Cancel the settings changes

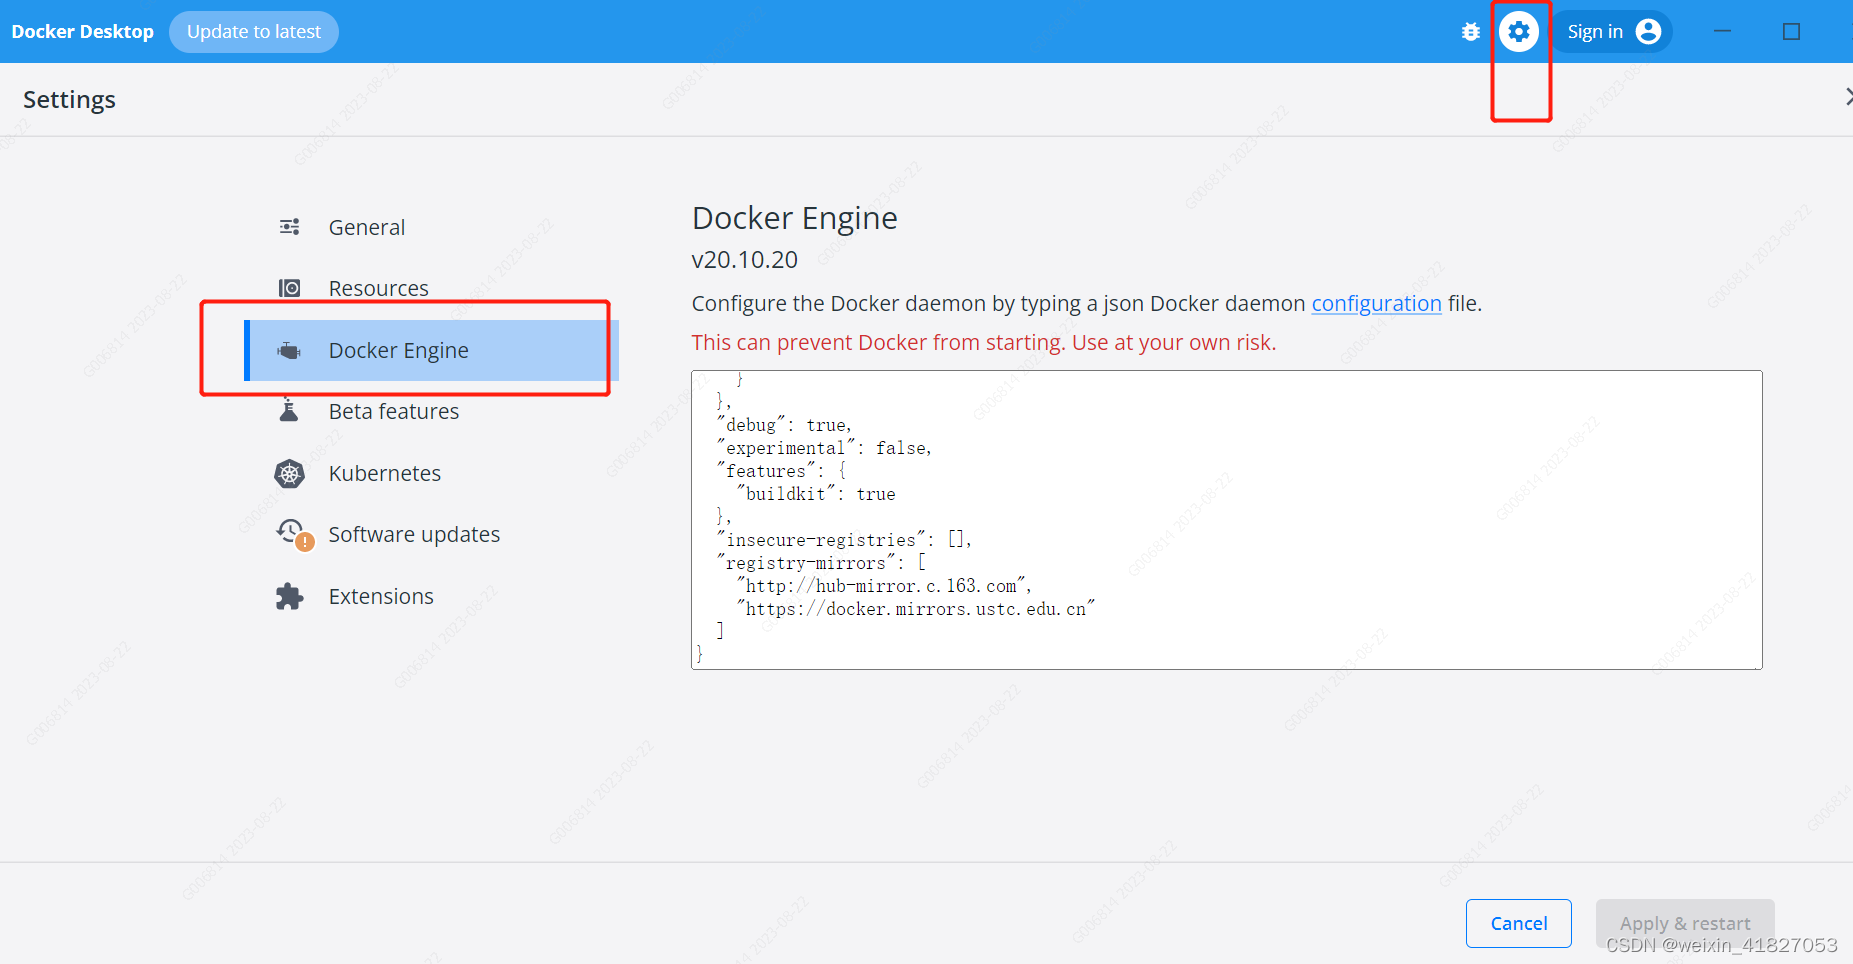pyautogui.click(x=1519, y=923)
